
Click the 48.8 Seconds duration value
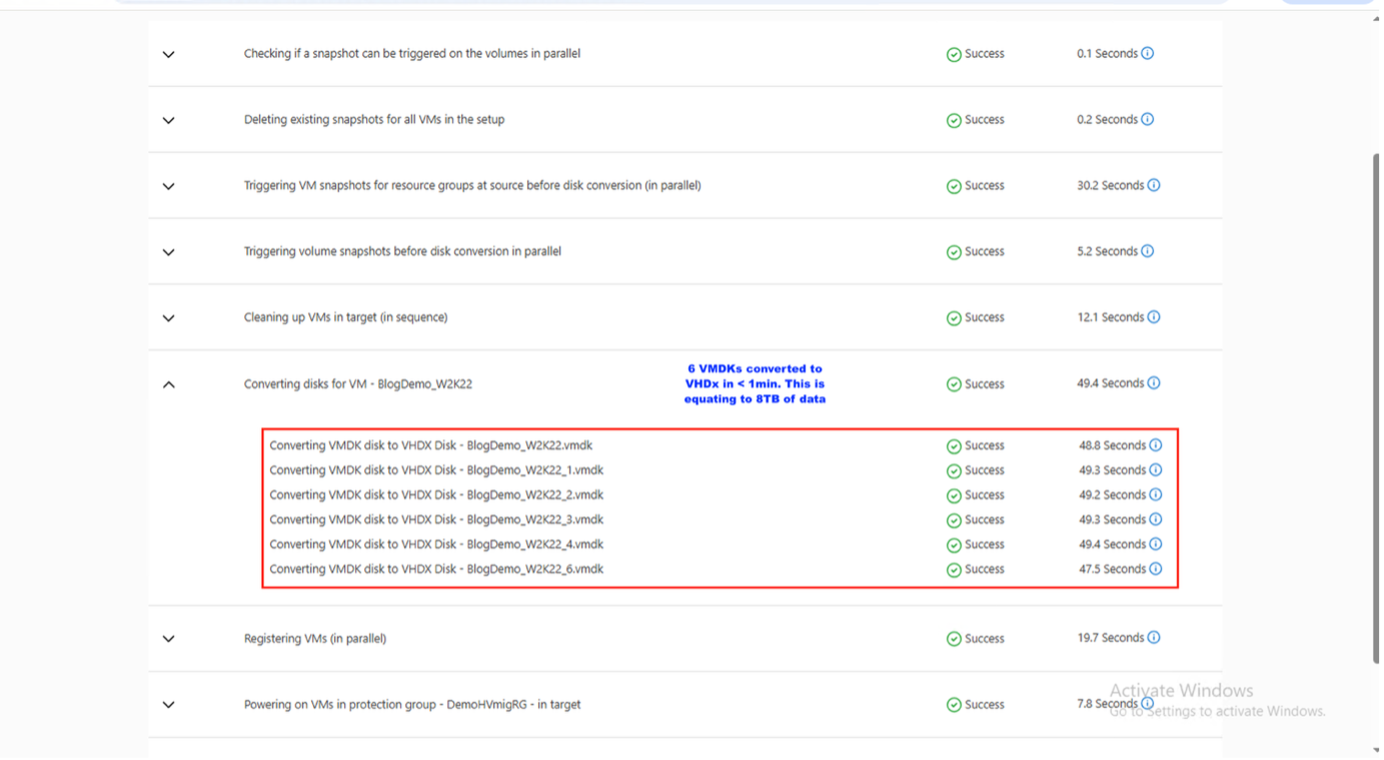tap(1112, 445)
